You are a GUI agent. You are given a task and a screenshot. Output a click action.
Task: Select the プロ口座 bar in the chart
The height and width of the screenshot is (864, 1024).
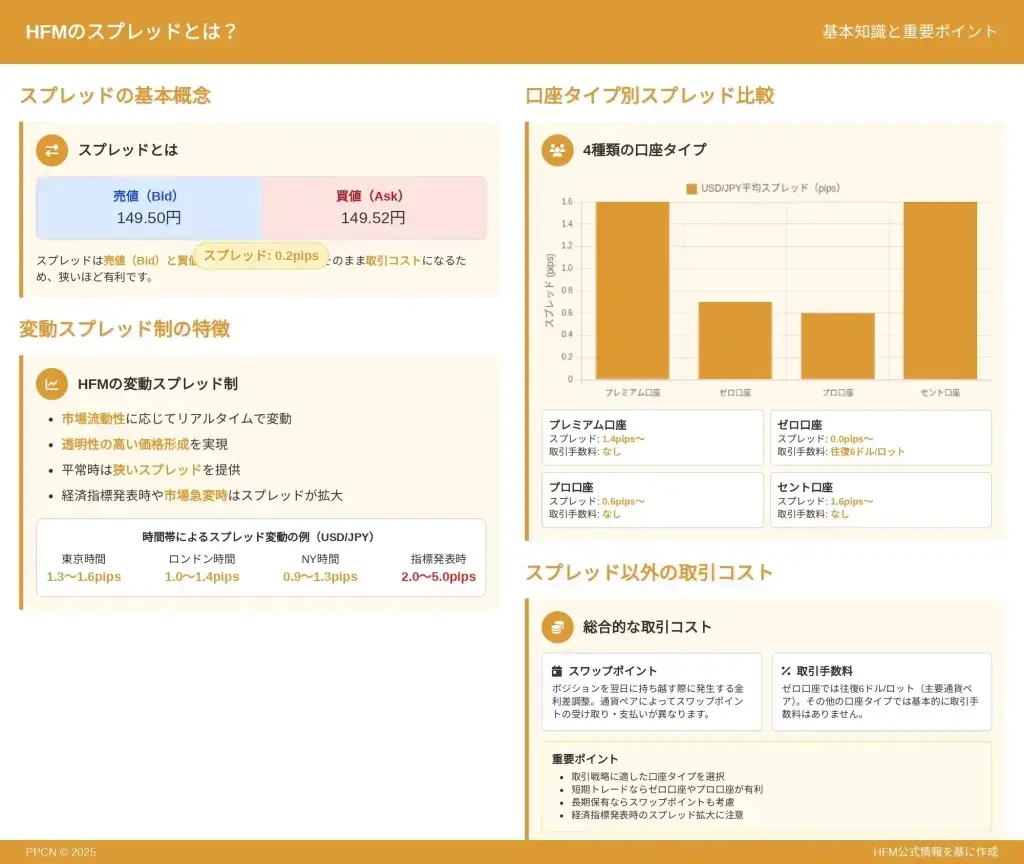pyautogui.click(x=837, y=346)
